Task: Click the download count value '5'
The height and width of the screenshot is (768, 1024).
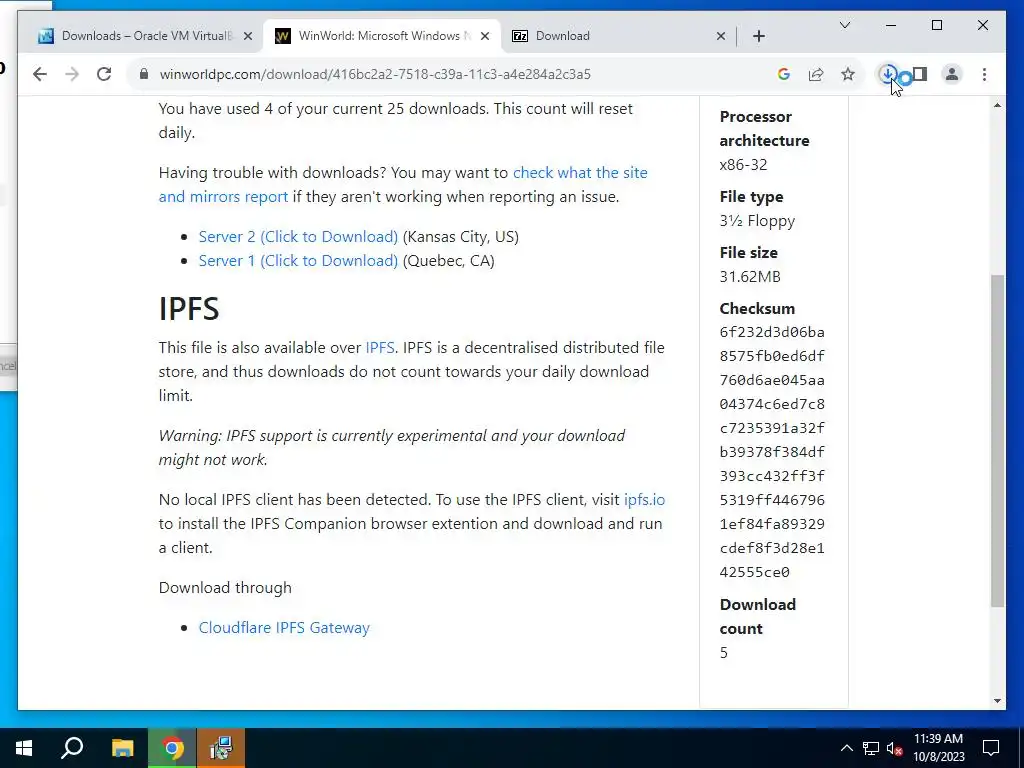Action: tap(724, 653)
